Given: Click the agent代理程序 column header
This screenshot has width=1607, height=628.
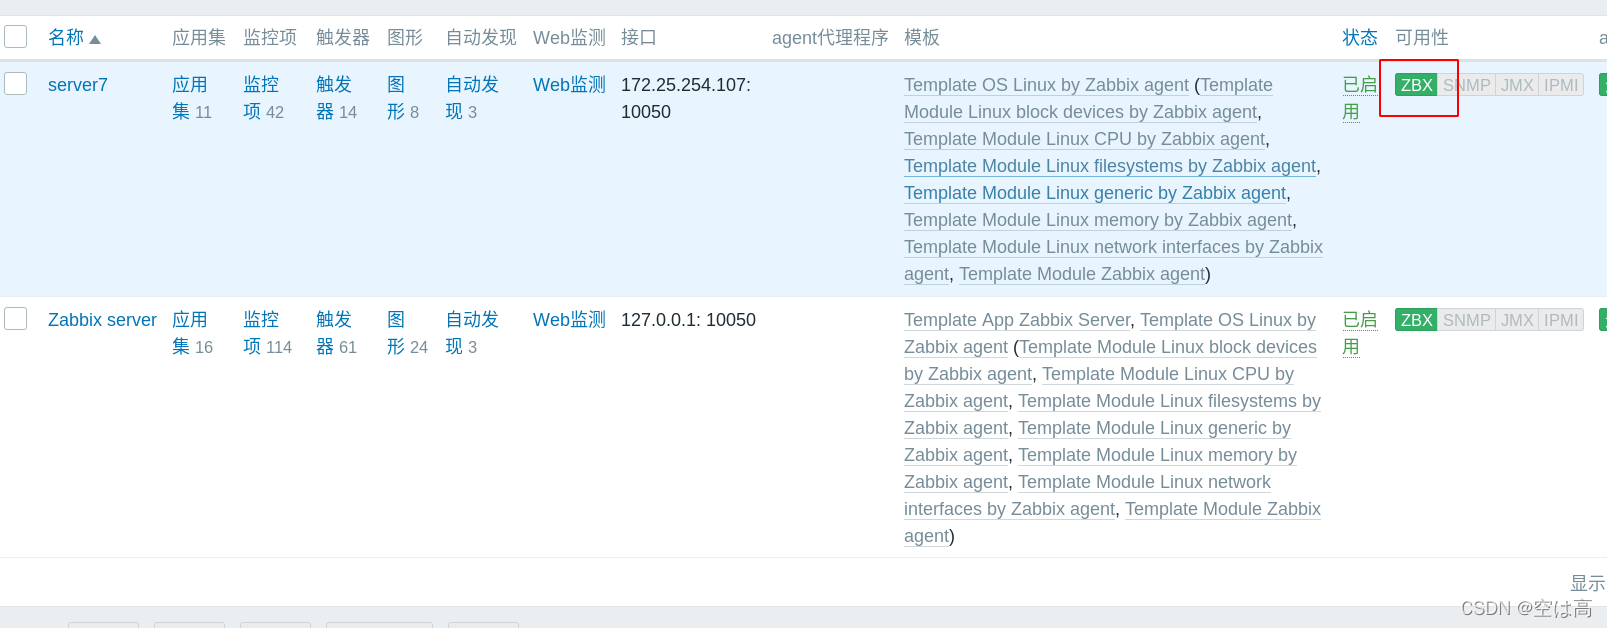Looking at the screenshot, I should coord(830,38).
